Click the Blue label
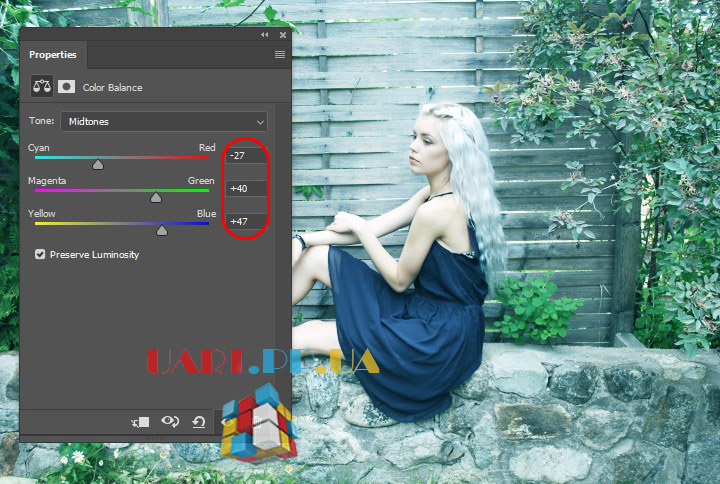The height and width of the screenshot is (484, 720). (x=207, y=214)
